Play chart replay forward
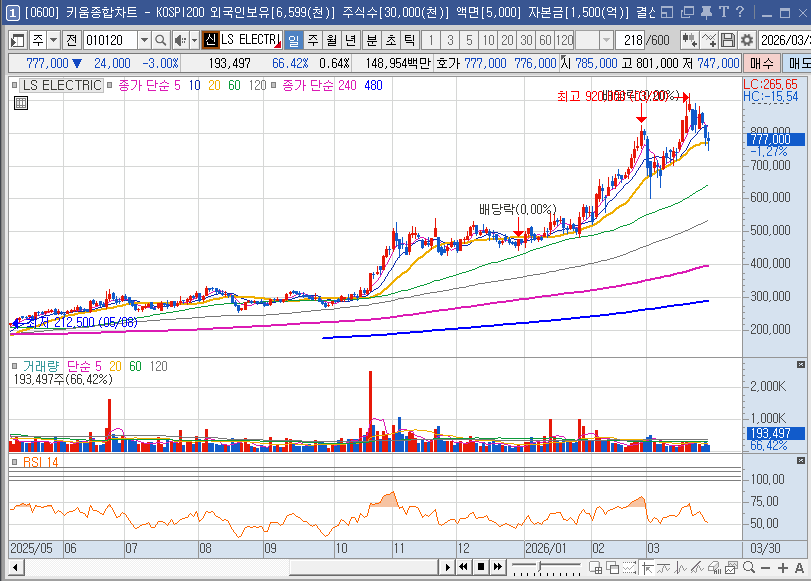Viewport: 811px width, 581px height. (447, 567)
